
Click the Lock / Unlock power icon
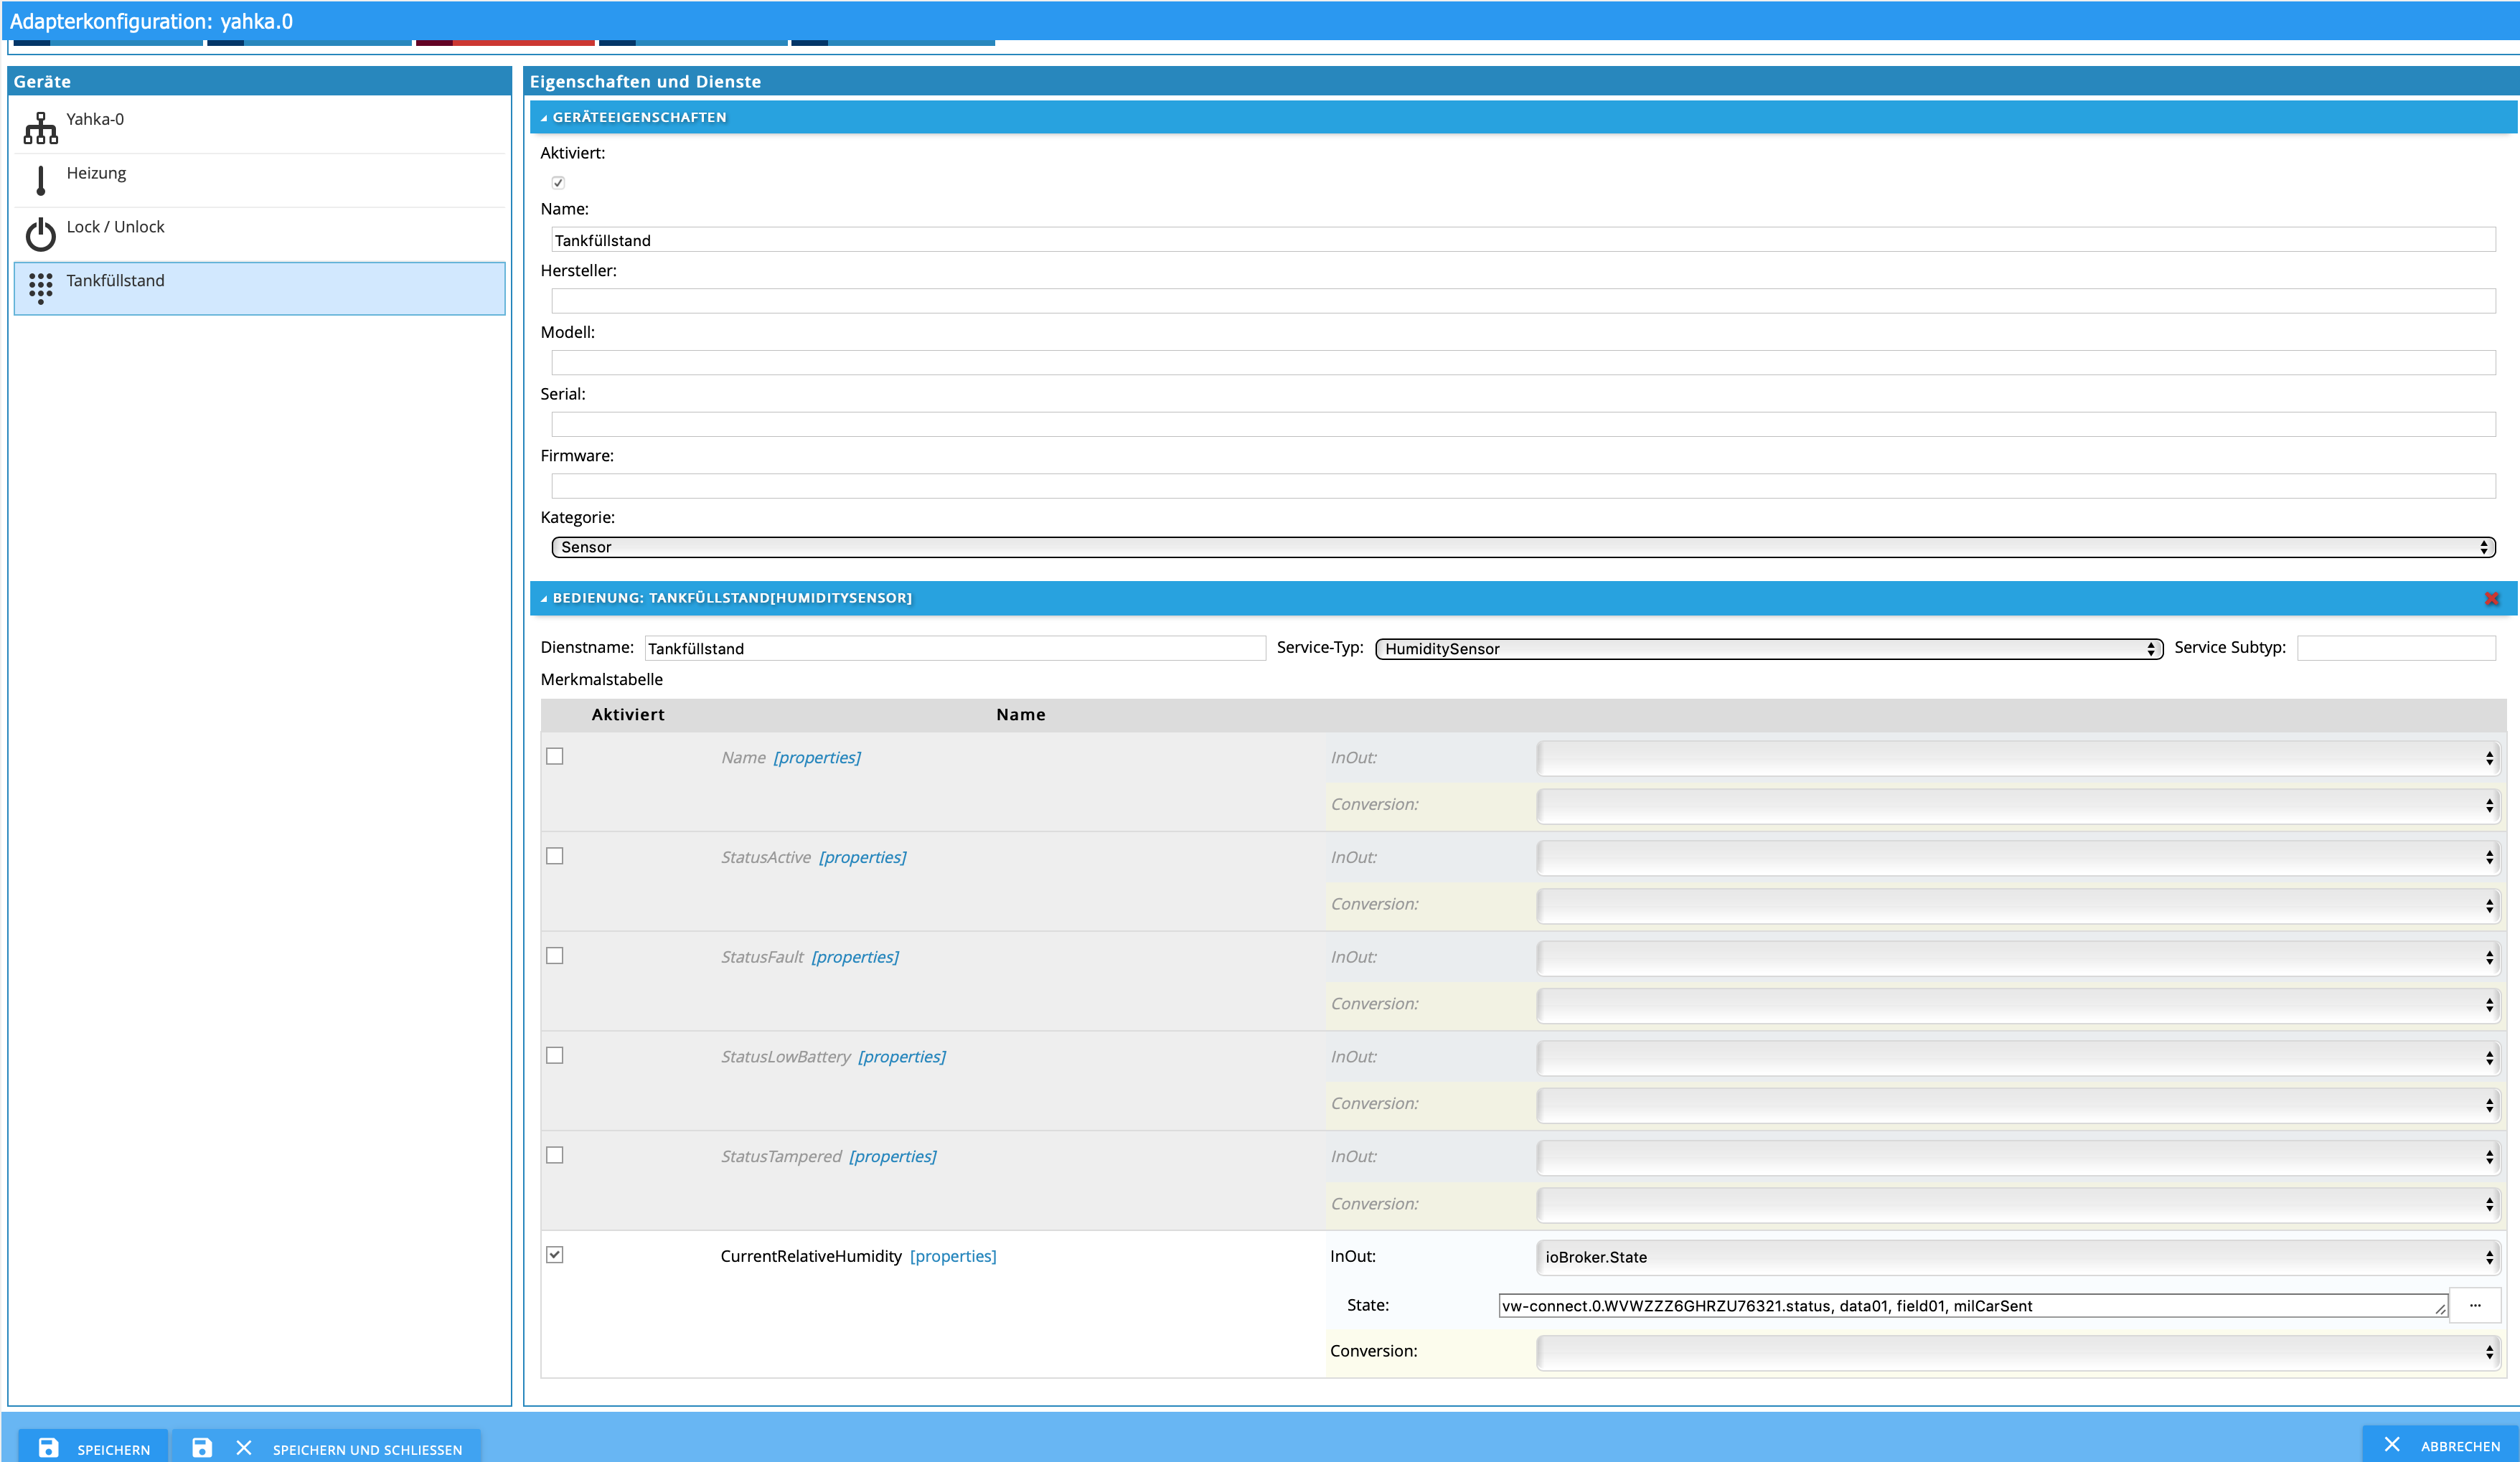click(41, 235)
